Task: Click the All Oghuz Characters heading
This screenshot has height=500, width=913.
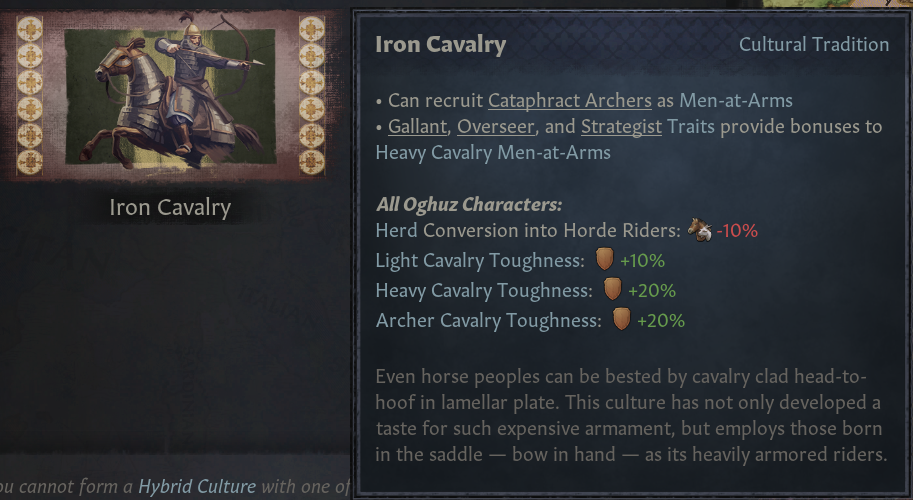Action: (469, 205)
